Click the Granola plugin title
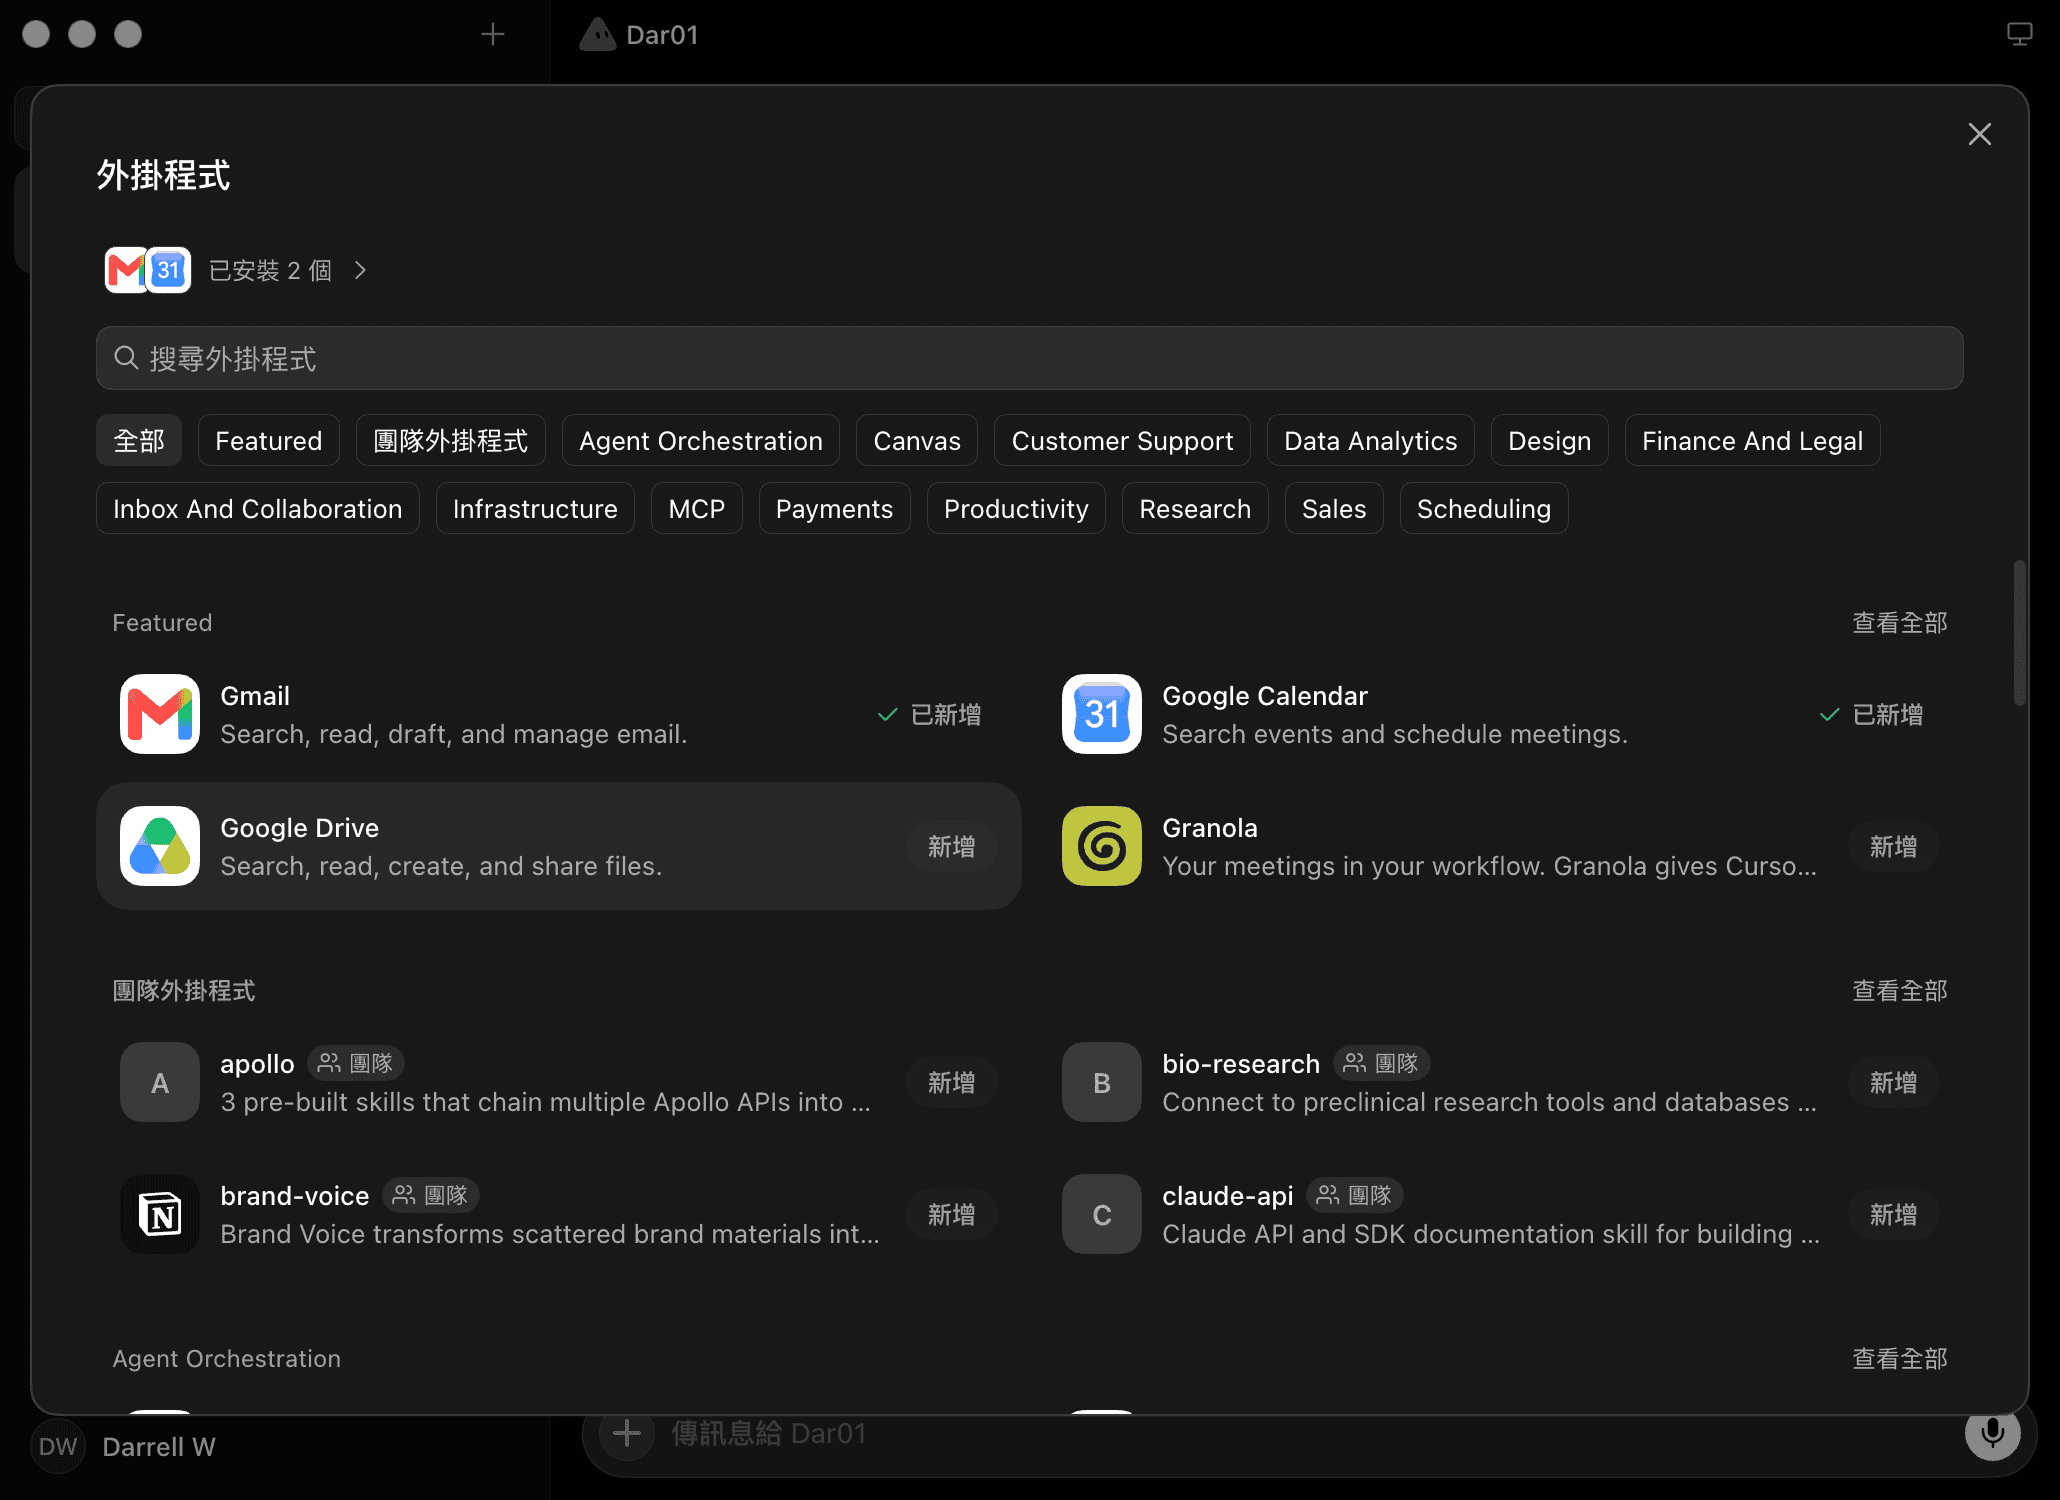Image resolution: width=2060 pixels, height=1500 pixels. [x=1210, y=828]
